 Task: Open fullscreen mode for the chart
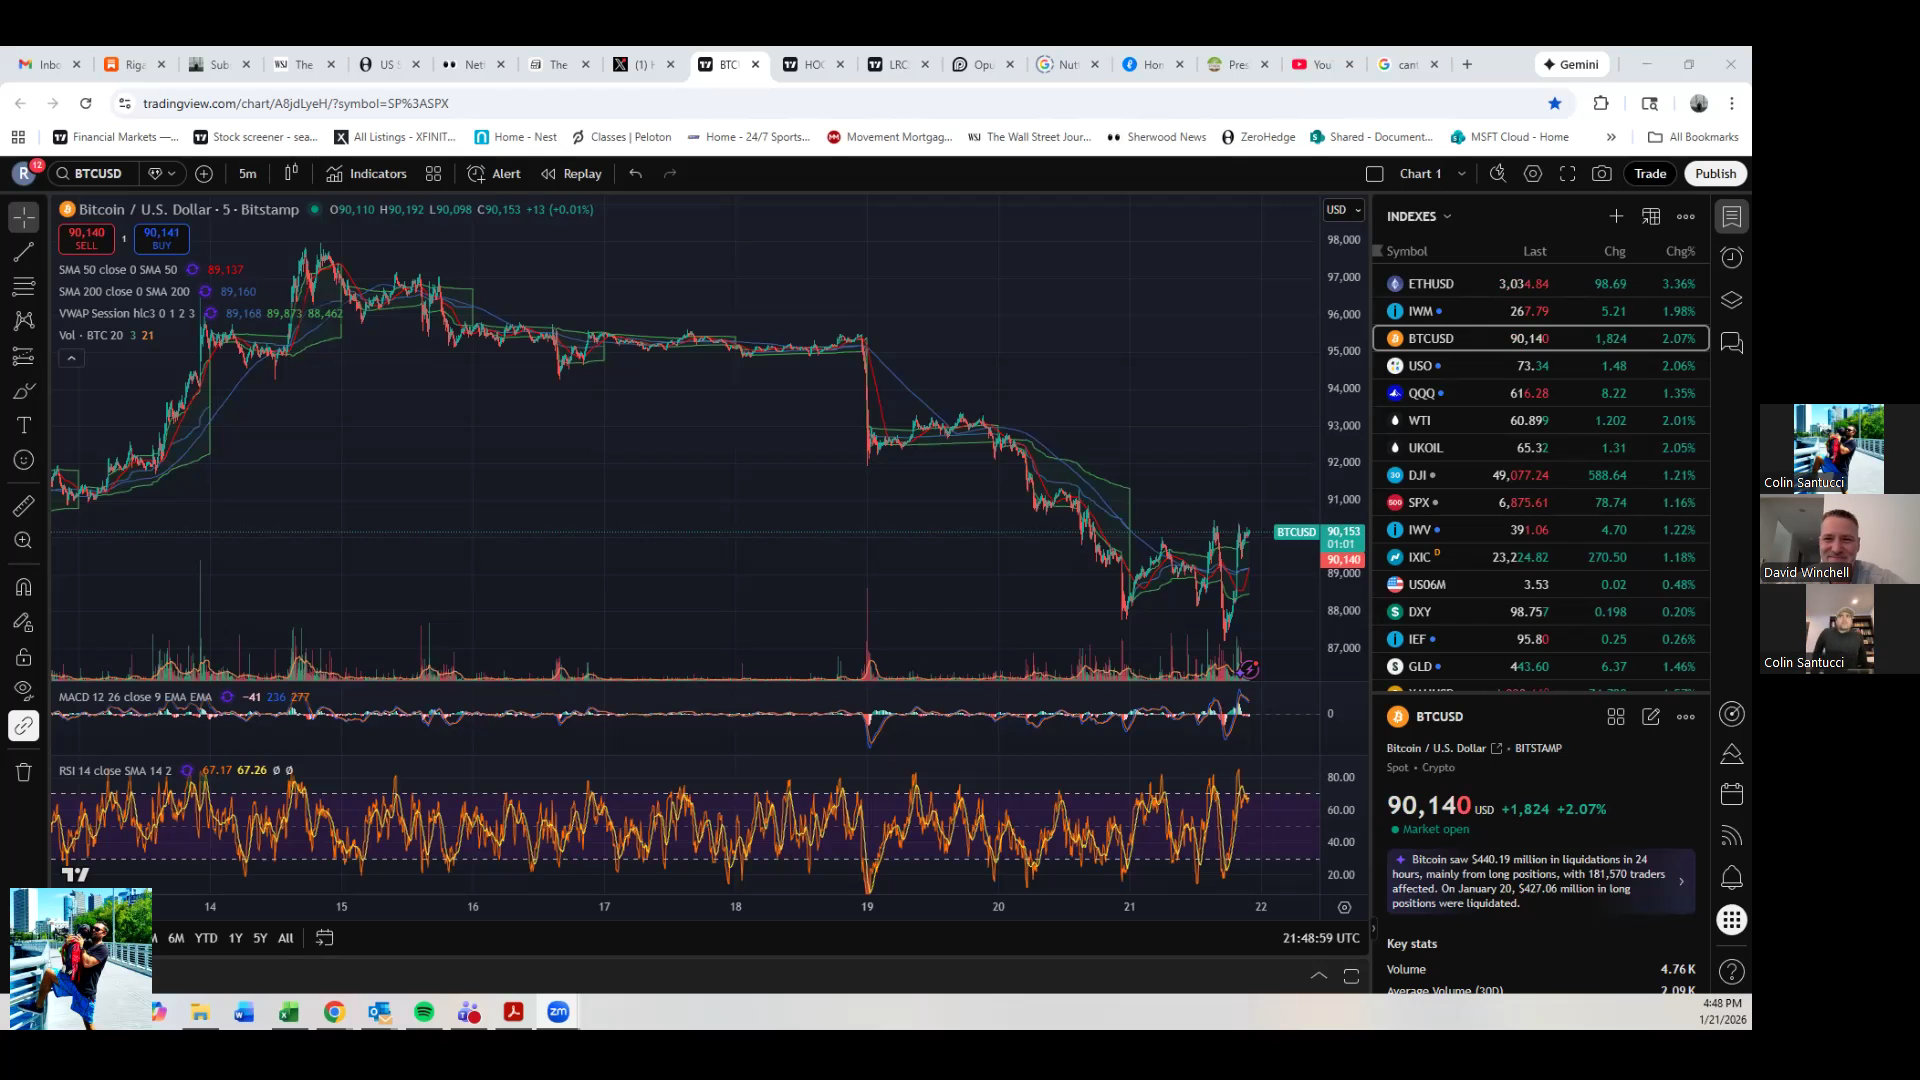[1568, 173]
